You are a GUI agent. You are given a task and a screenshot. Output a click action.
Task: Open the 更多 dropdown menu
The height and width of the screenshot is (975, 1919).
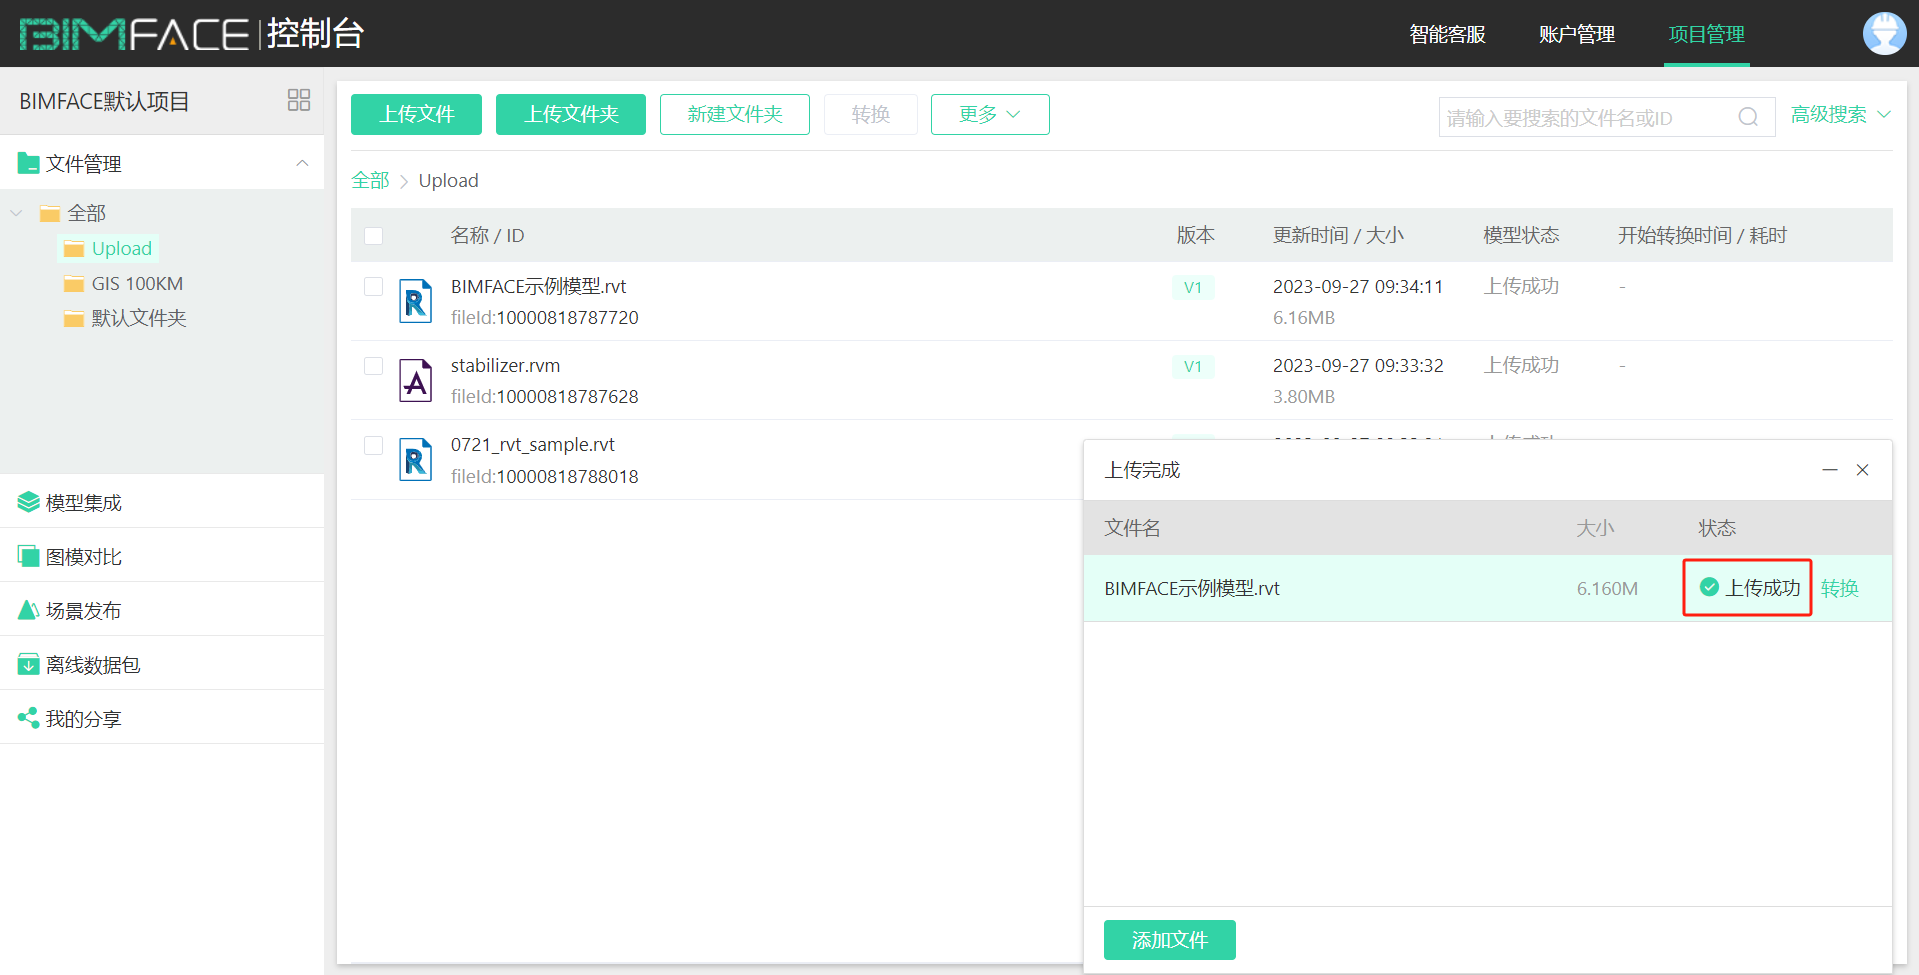(x=989, y=114)
